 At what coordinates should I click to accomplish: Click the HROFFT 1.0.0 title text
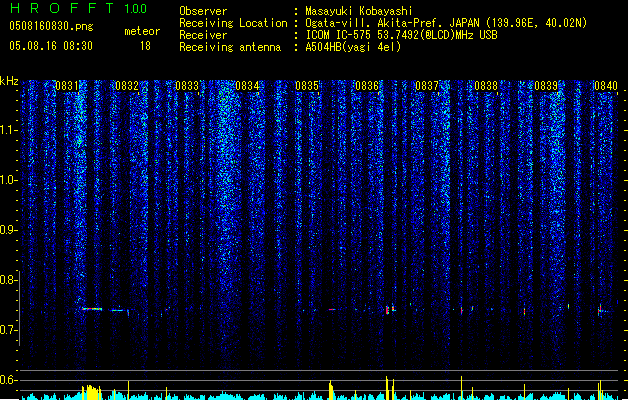tap(79, 8)
